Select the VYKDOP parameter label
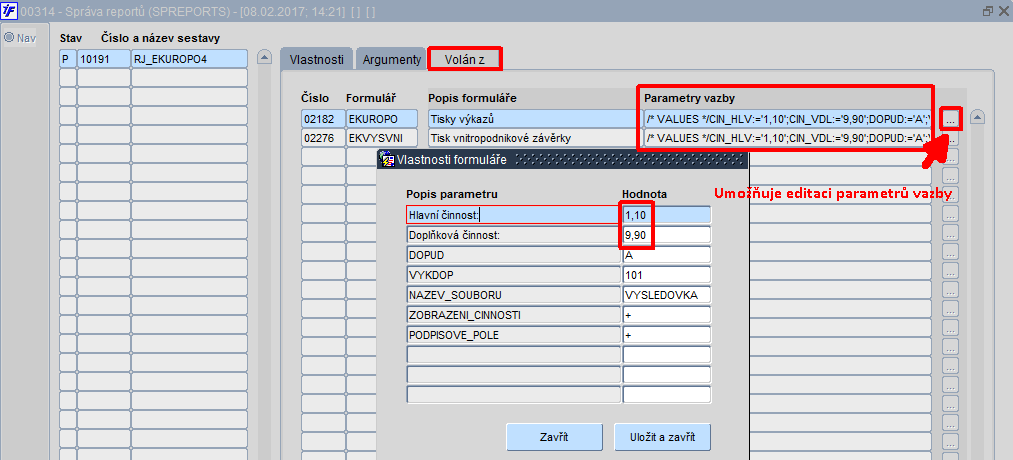Image resolution: width=1013 pixels, height=460 pixels. (x=514, y=275)
